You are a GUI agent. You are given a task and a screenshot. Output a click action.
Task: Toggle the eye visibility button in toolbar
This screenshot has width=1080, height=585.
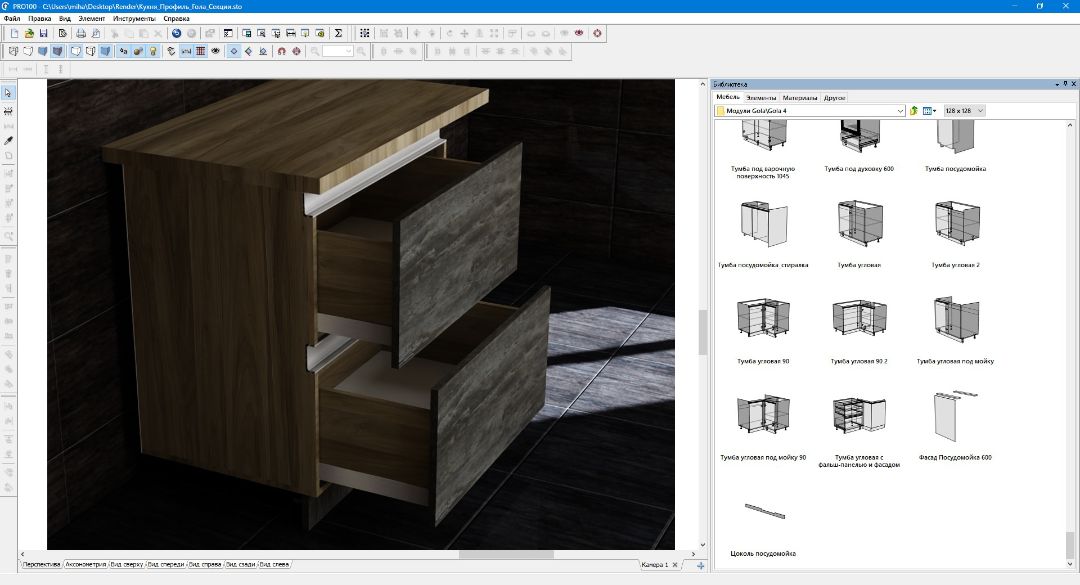[215, 51]
